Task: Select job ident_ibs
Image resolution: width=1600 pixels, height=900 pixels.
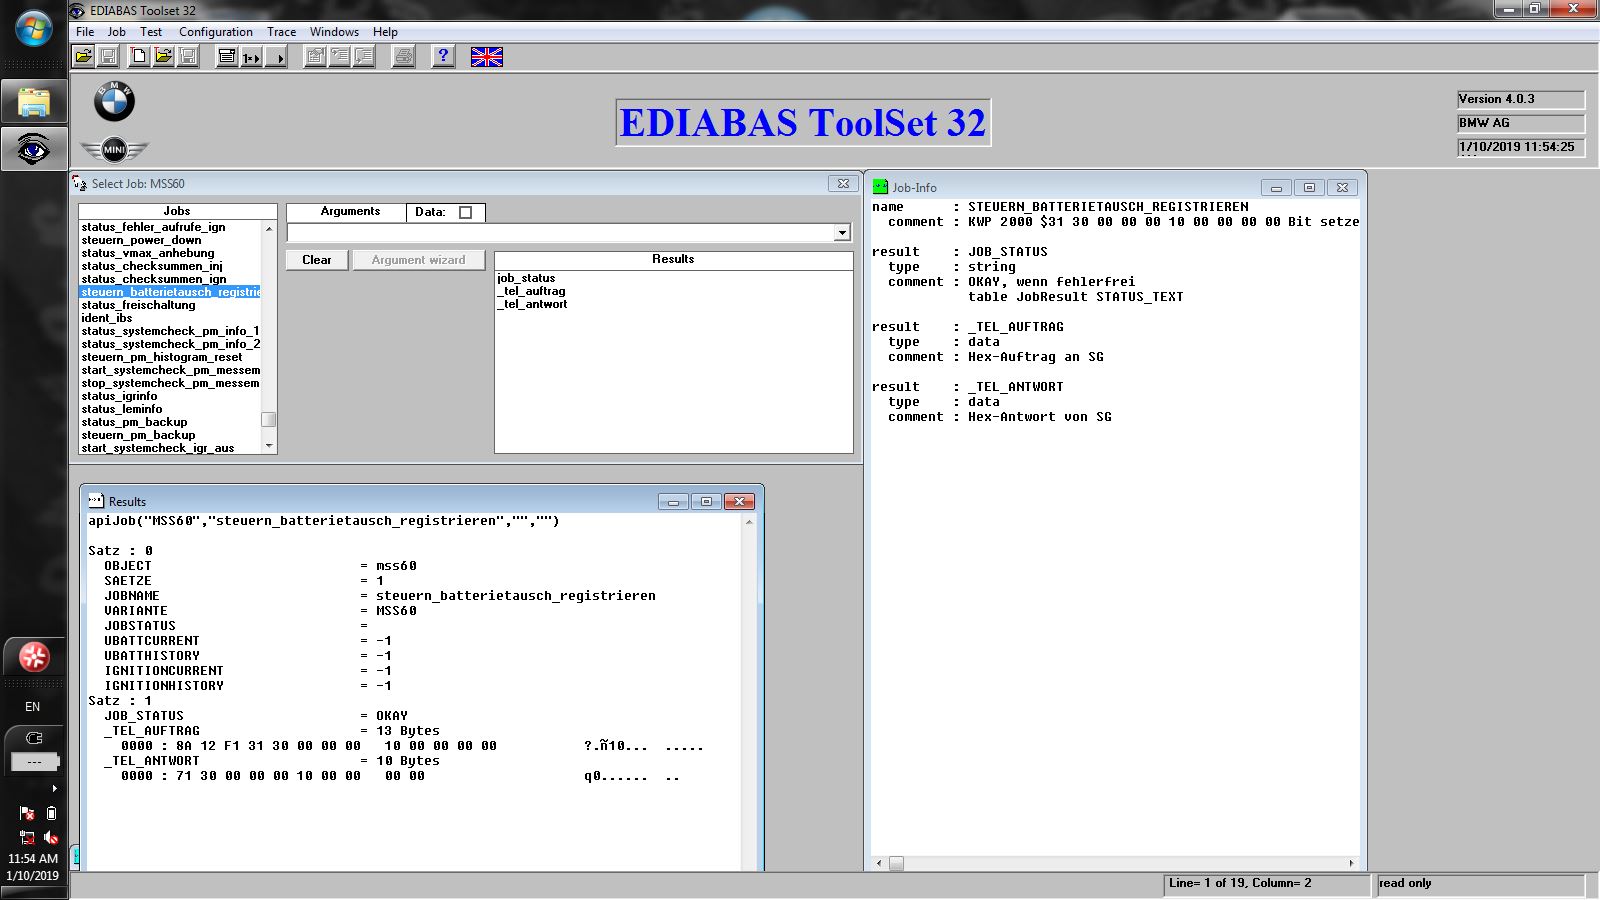Action: (x=106, y=318)
